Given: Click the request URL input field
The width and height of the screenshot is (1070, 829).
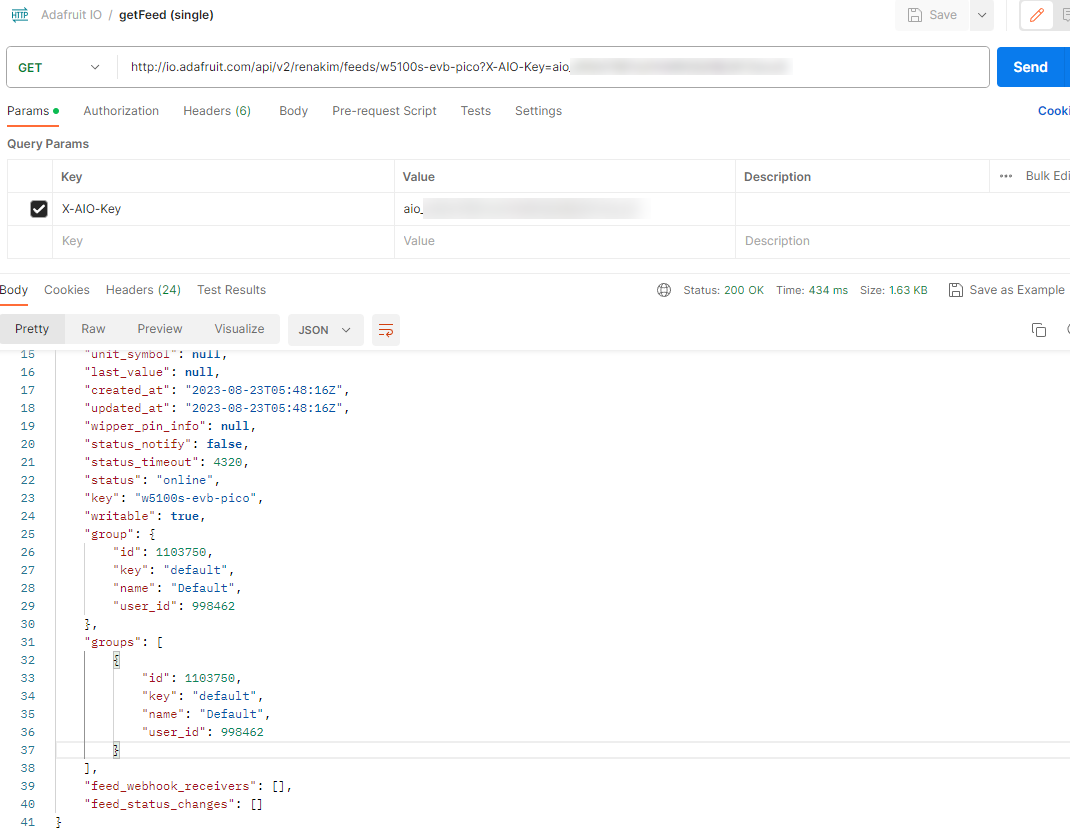Looking at the screenshot, I should pos(553,67).
